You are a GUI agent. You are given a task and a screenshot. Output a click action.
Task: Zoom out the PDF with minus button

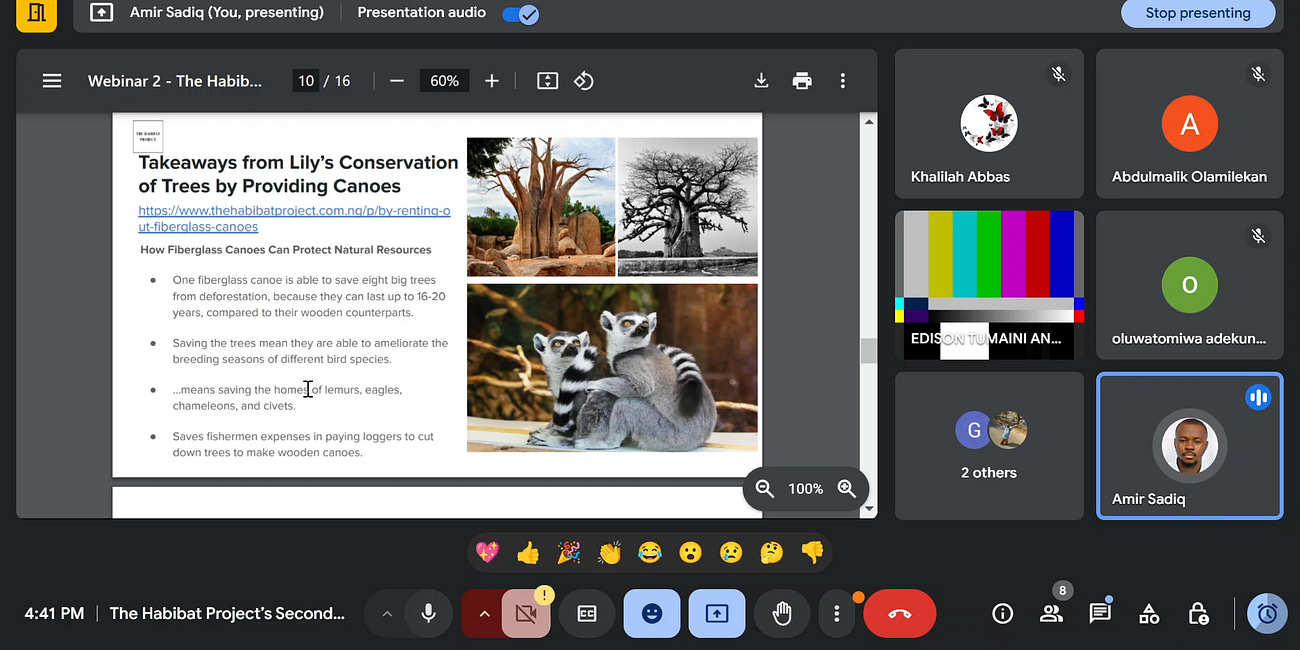397,81
